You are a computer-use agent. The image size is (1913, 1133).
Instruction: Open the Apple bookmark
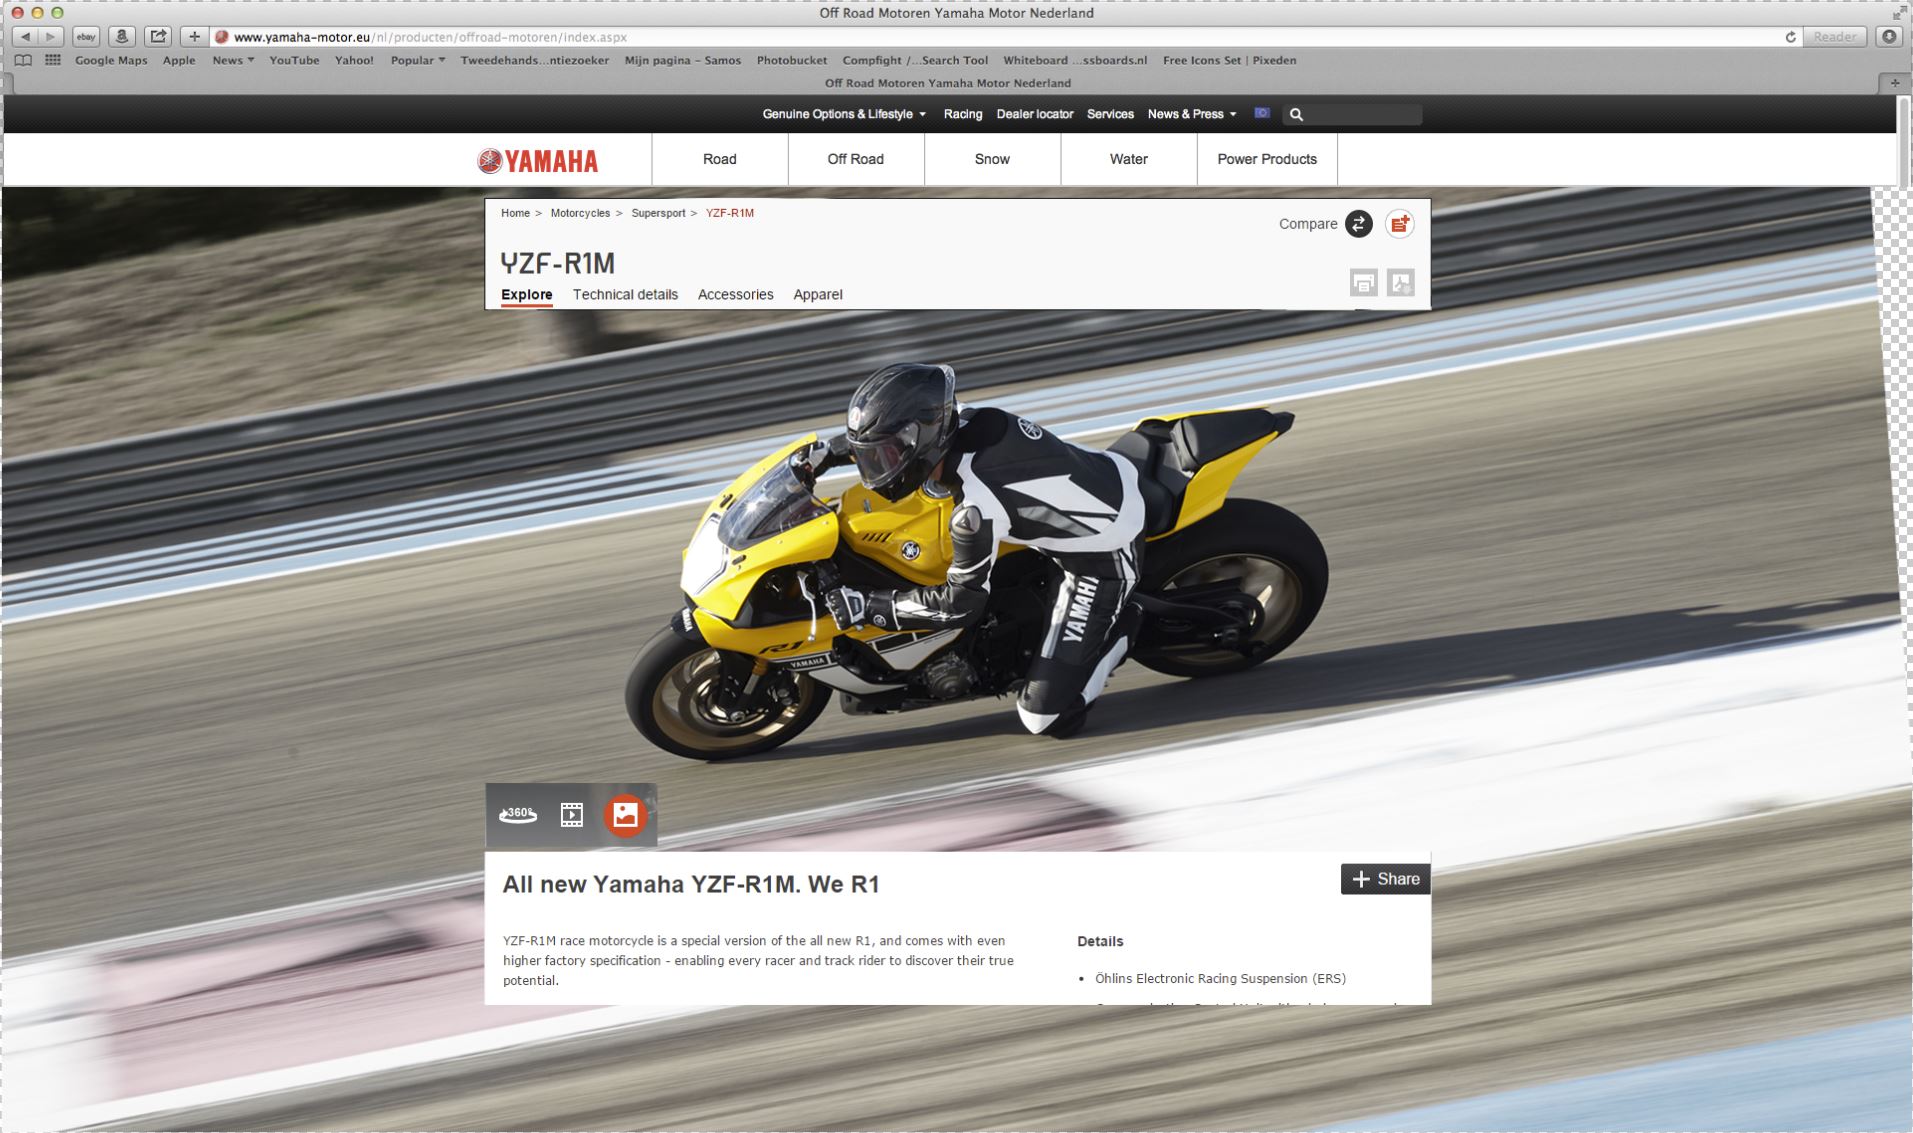click(x=179, y=60)
